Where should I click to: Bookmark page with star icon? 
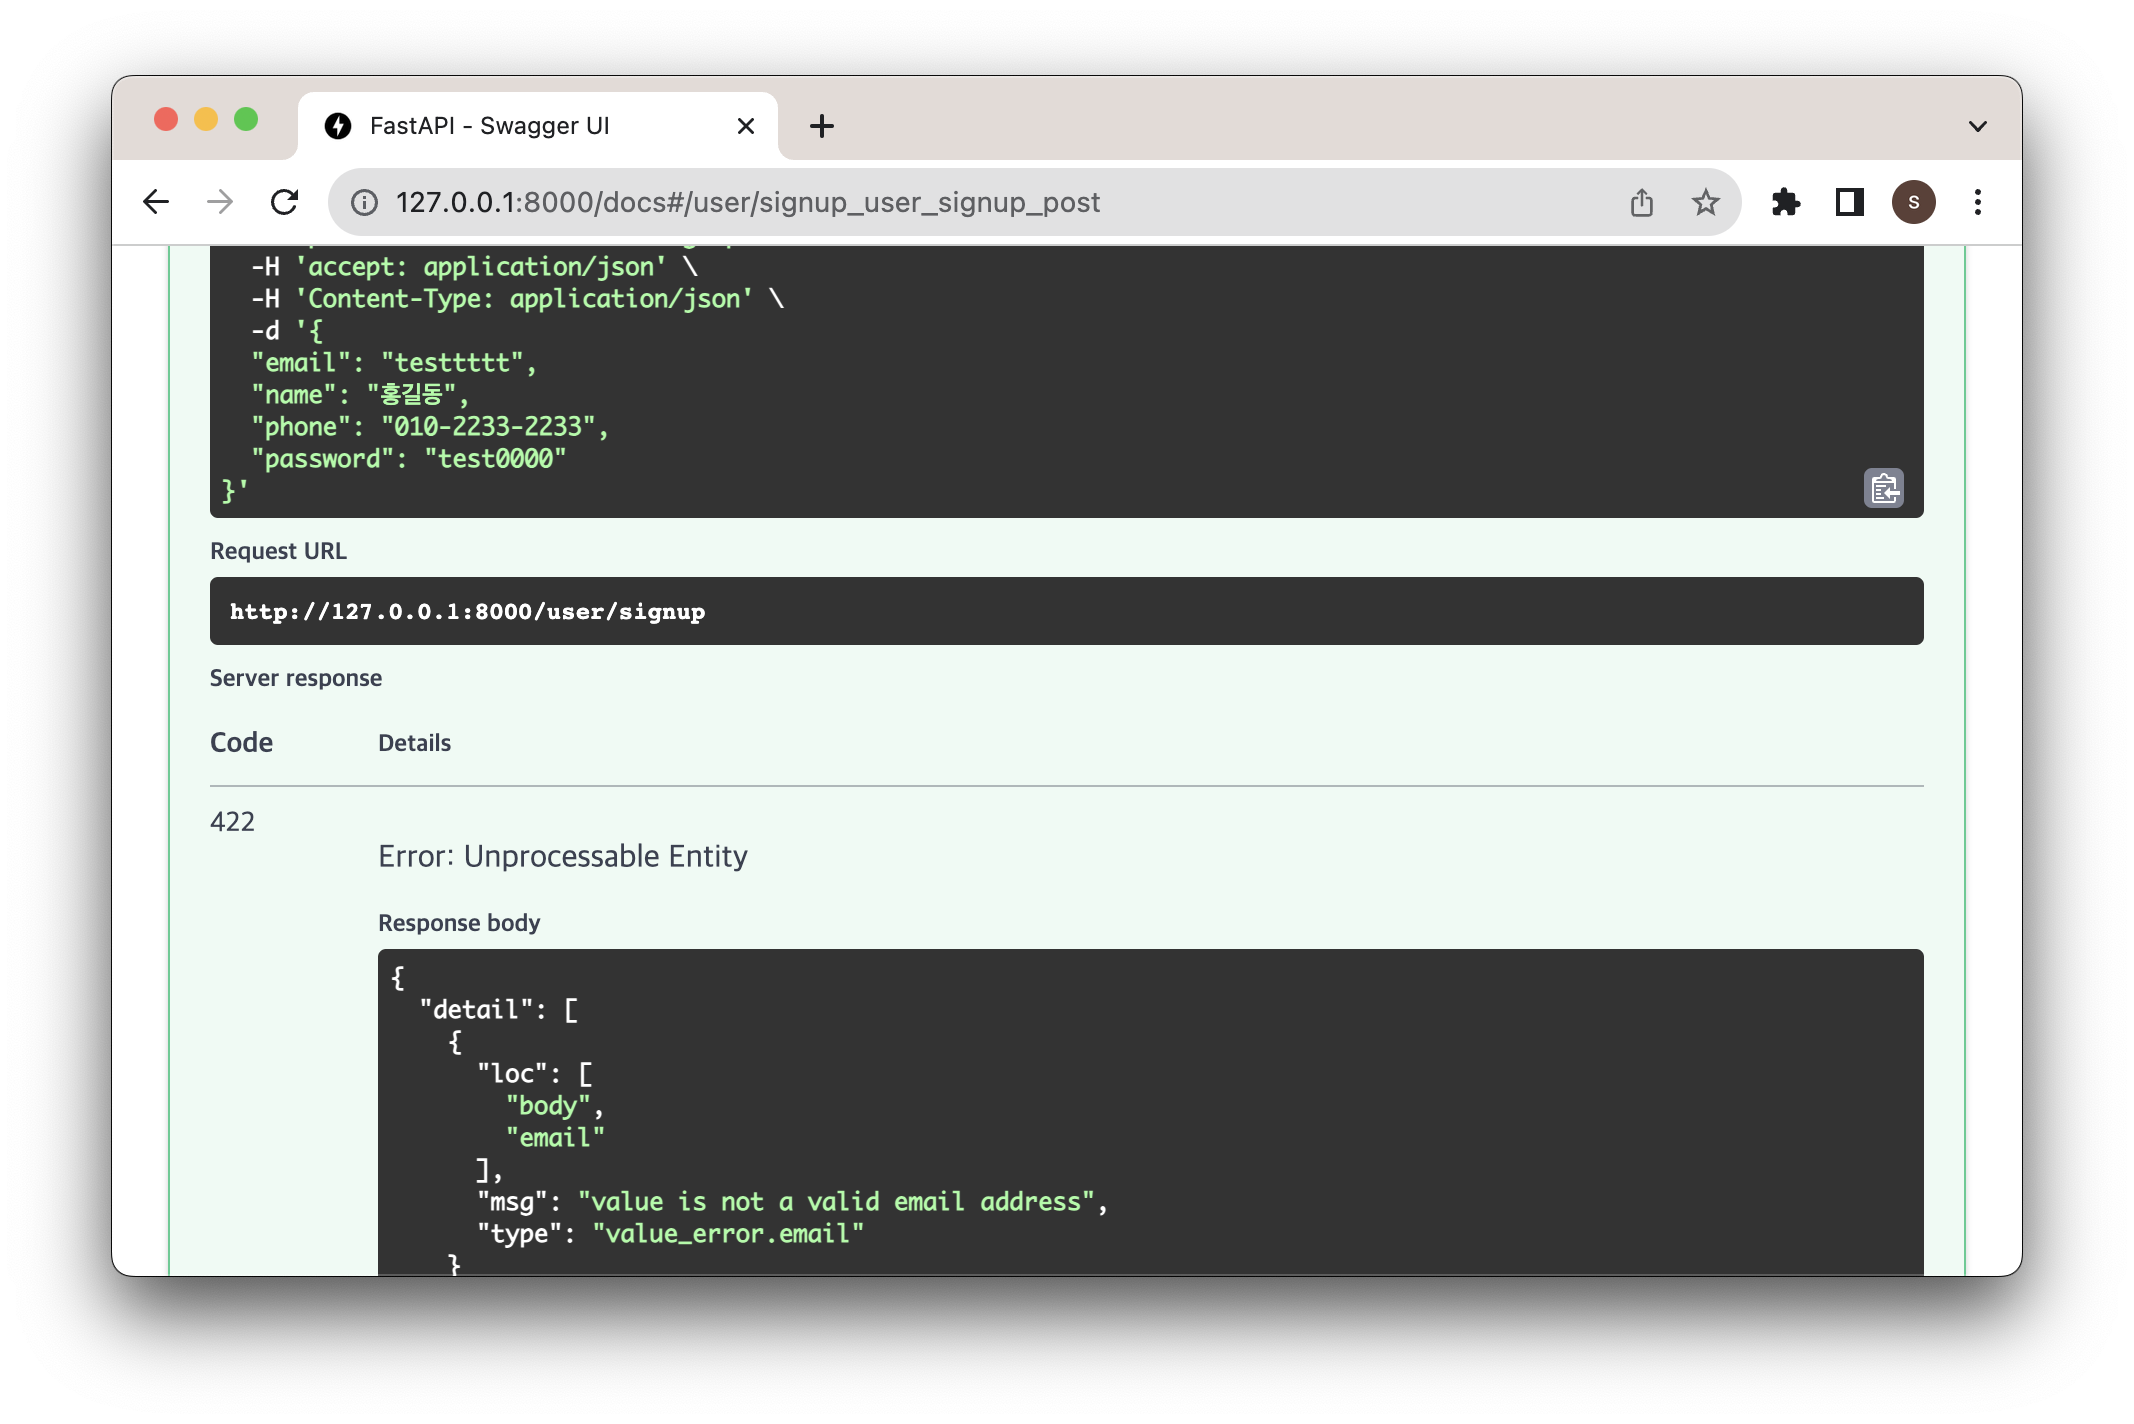1705,202
